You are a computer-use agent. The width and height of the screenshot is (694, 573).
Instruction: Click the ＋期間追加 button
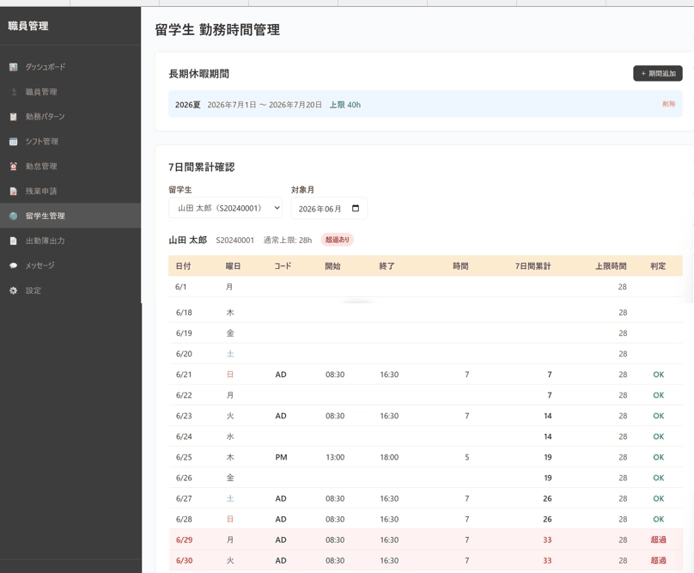click(658, 73)
